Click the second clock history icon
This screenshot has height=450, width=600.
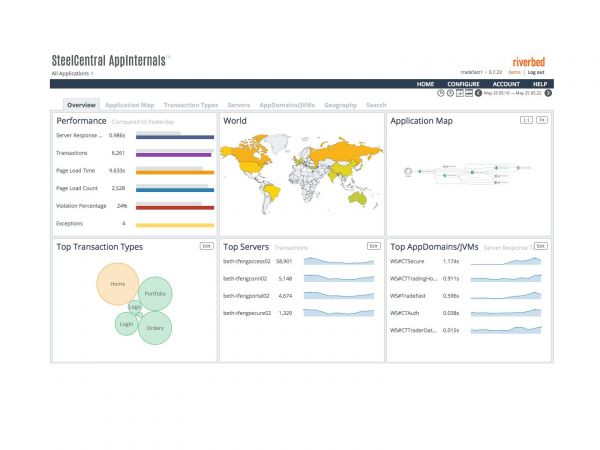450,93
